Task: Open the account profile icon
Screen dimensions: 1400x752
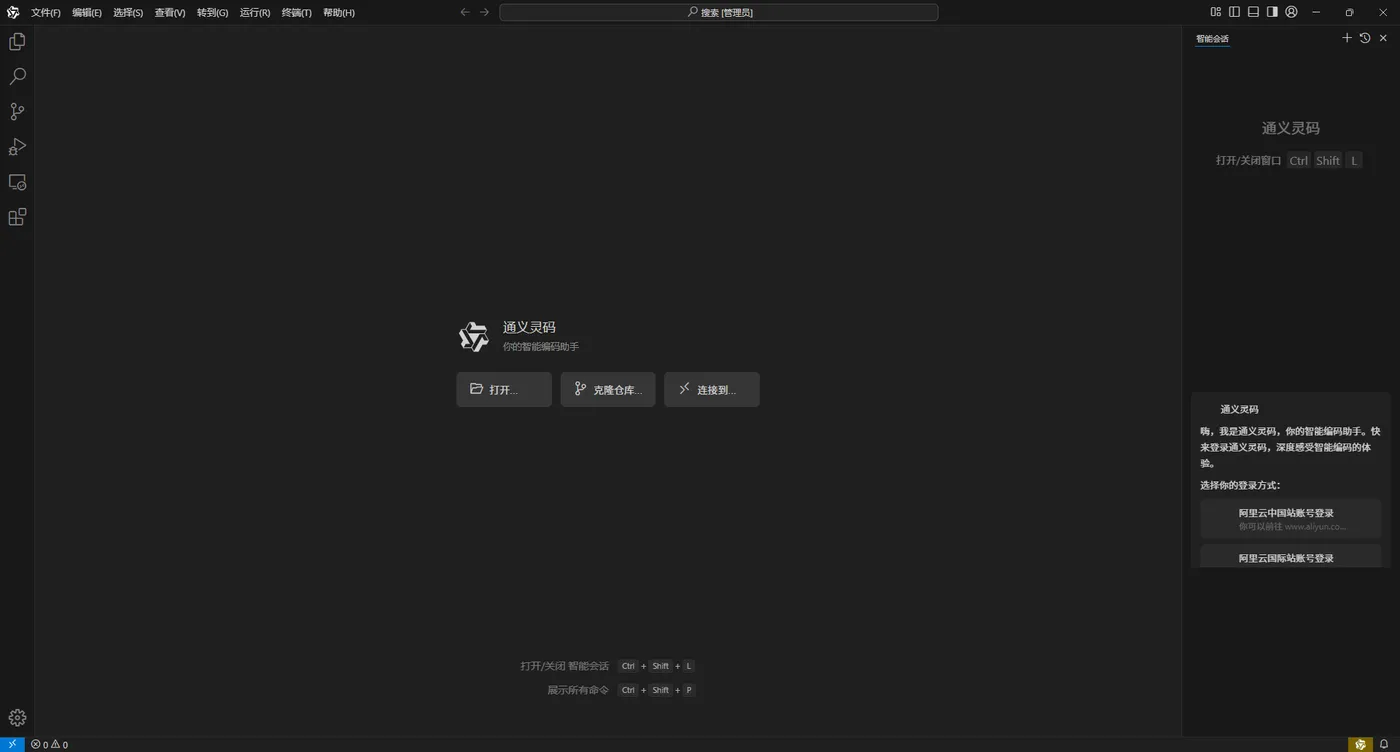Action: (1291, 12)
